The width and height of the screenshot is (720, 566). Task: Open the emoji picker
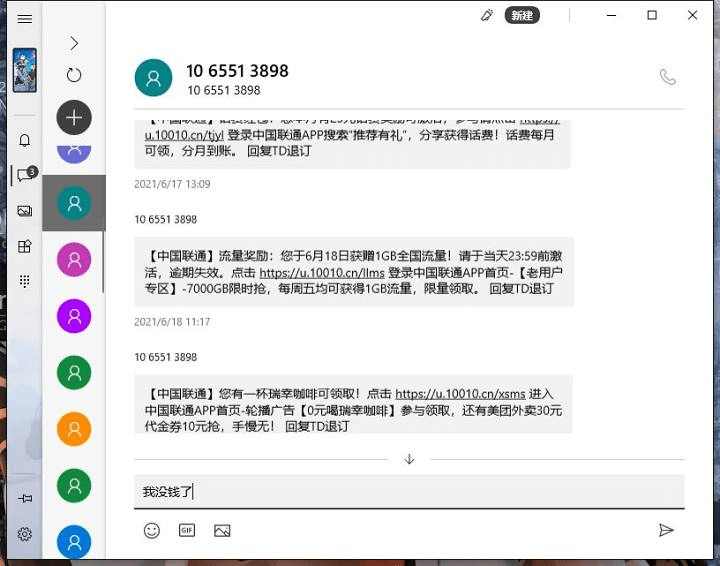(152, 531)
